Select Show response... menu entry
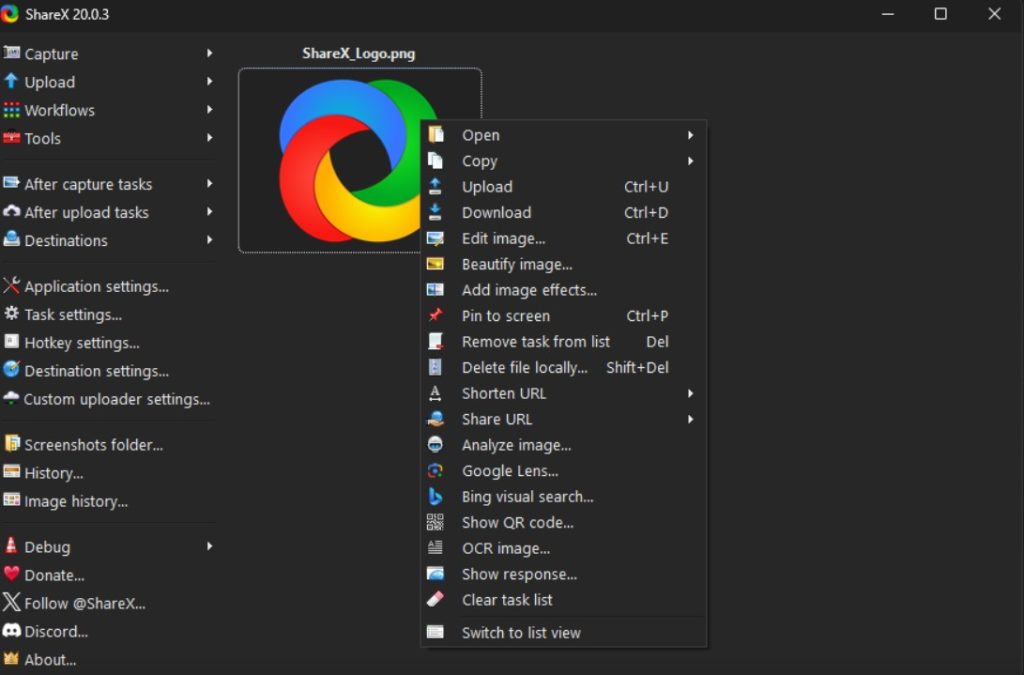This screenshot has height=675, width=1024. click(564, 574)
